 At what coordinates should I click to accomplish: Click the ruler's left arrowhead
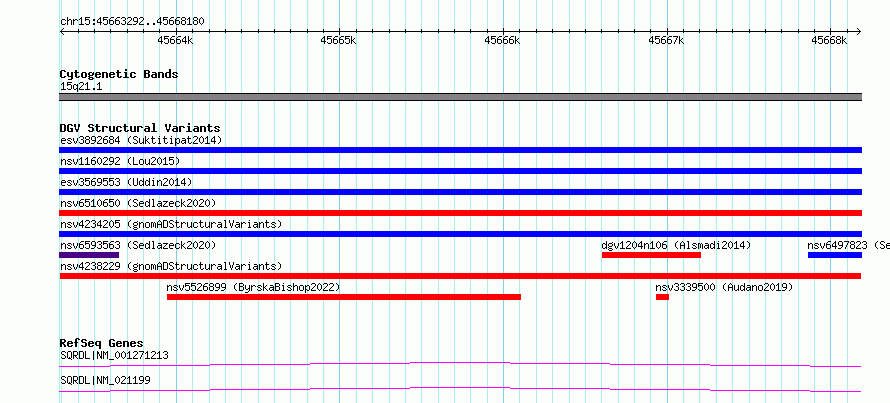62,31
